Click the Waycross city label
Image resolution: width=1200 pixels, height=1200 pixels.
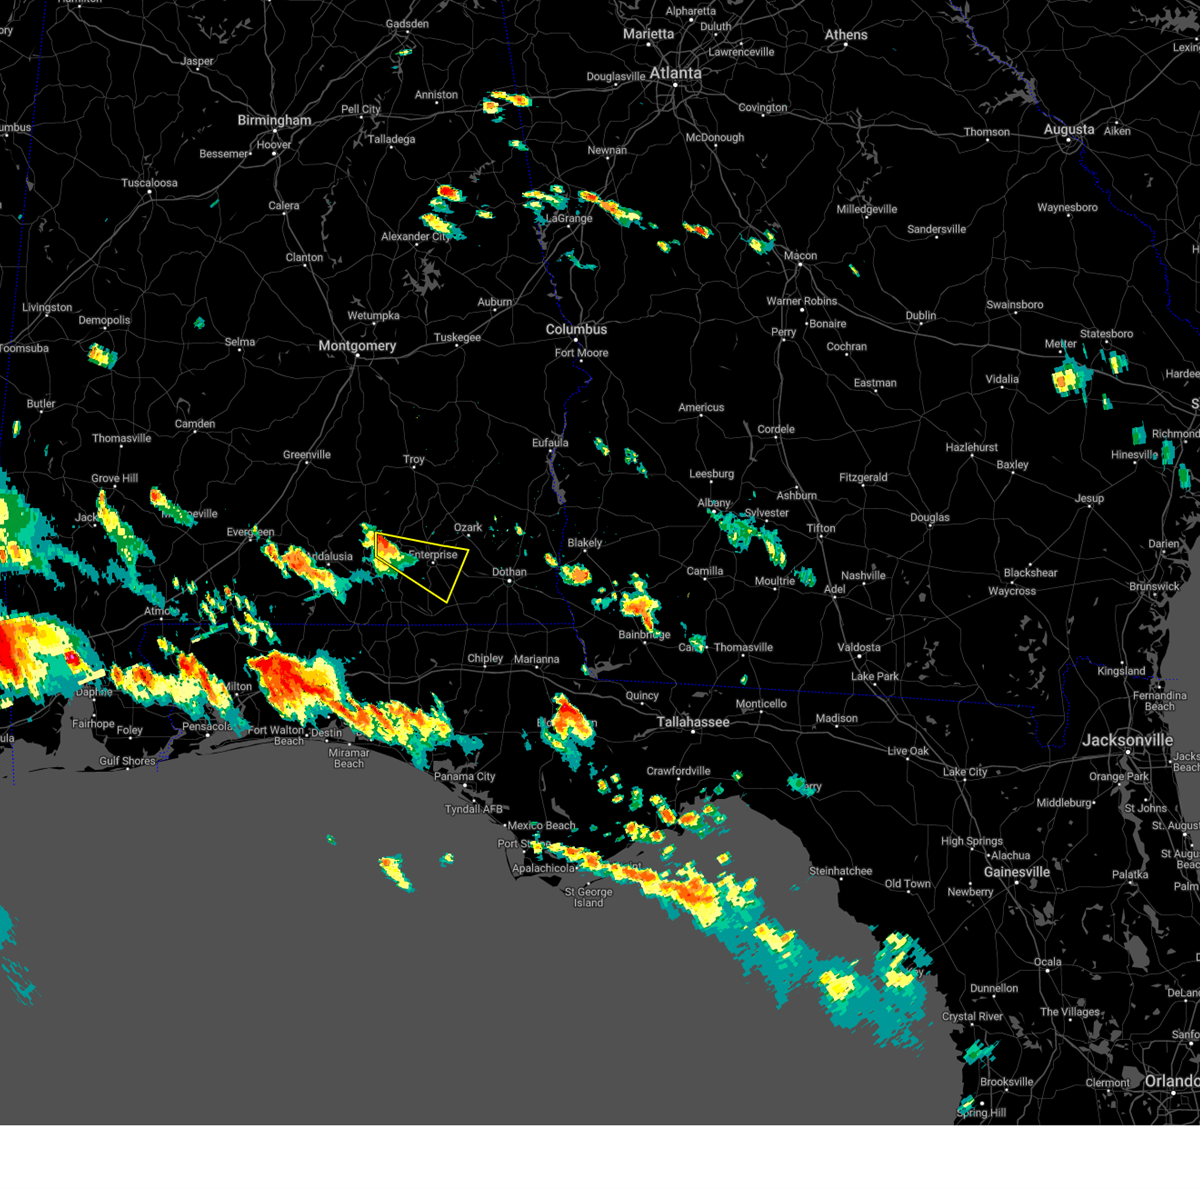(1012, 591)
